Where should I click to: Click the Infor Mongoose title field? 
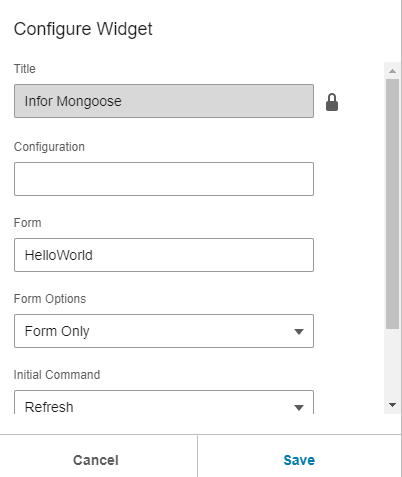coord(164,101)
